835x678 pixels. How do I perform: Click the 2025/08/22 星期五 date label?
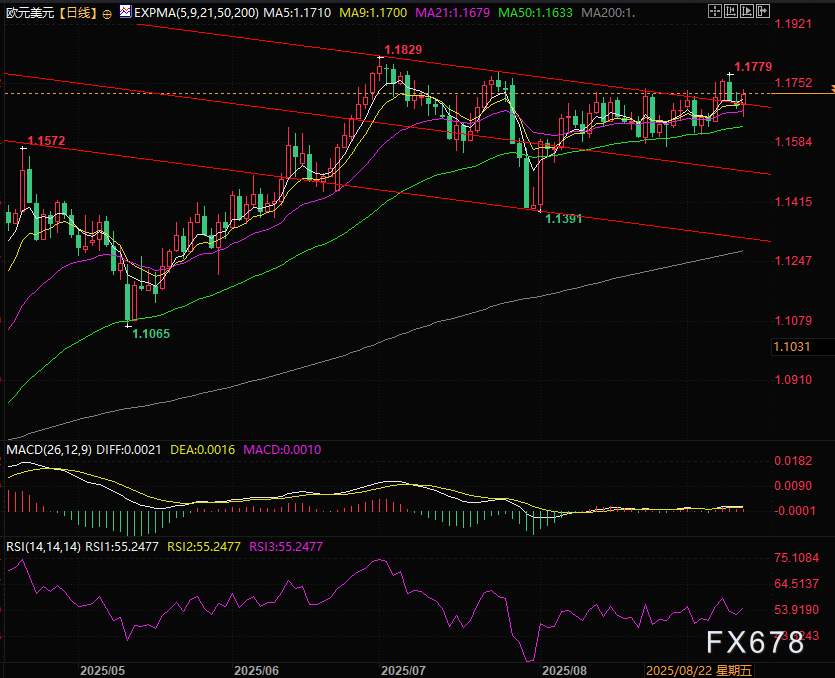click(698, 670)
